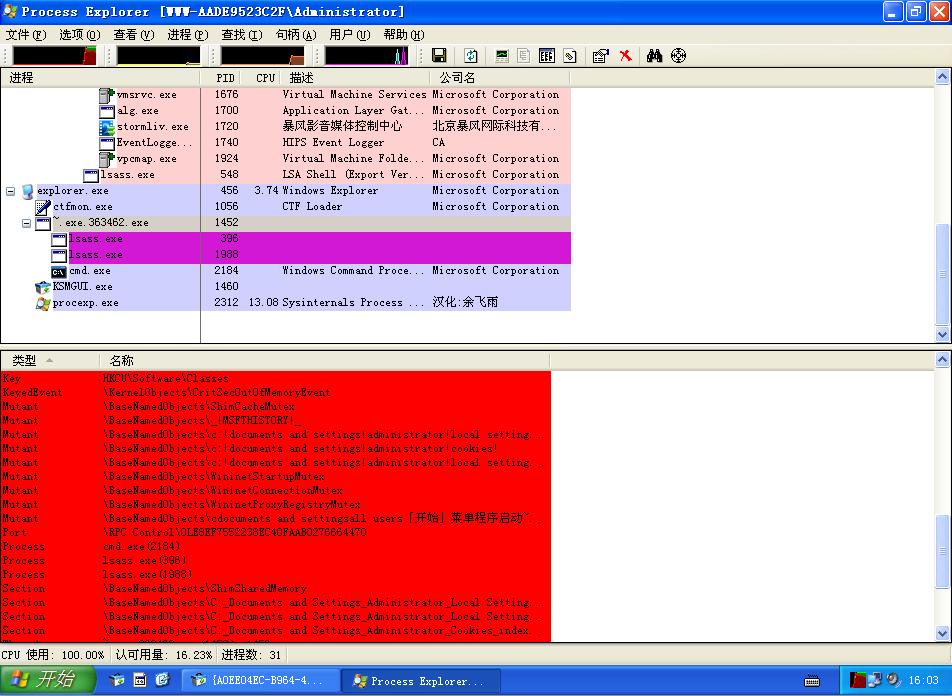This screenshot has height=696, width=952.
Task: Open the 查找(I) menu
Action: click(x=242, y=35)
